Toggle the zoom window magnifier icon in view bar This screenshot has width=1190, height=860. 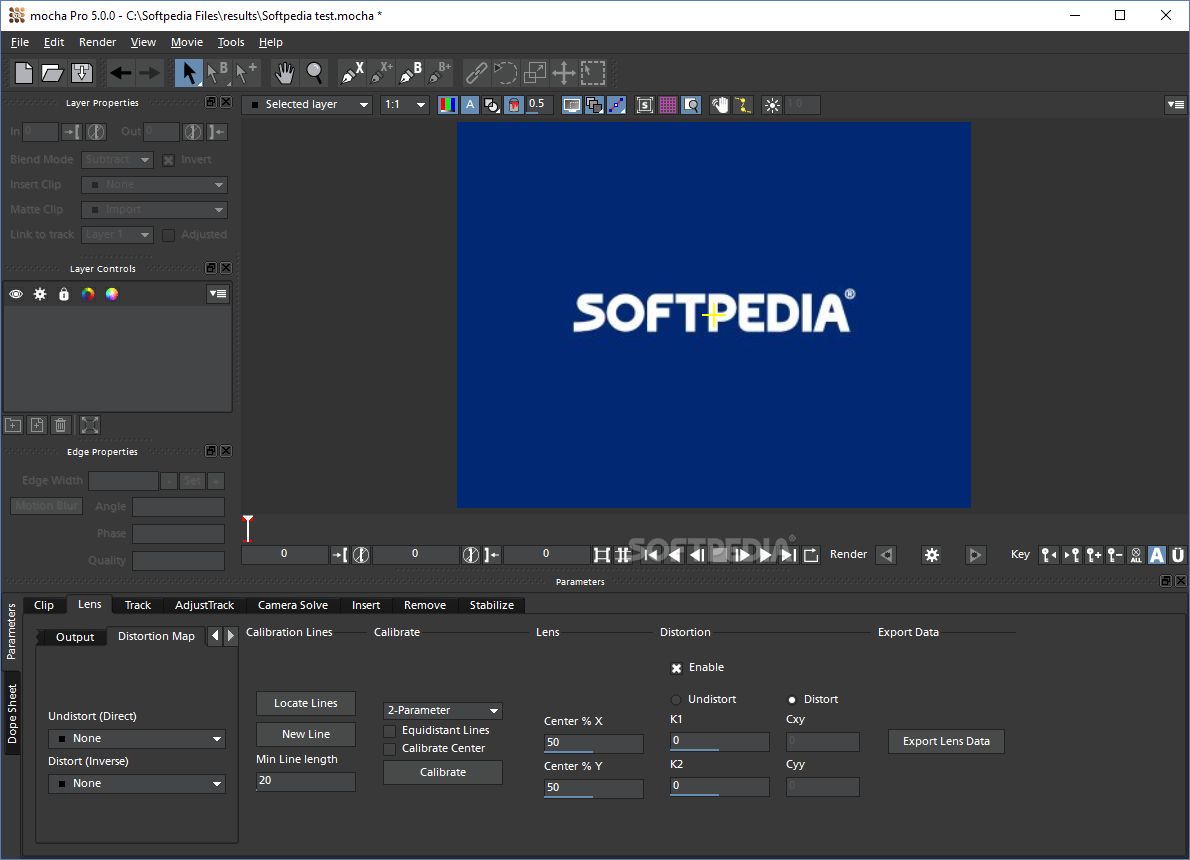tap(691, 105)
